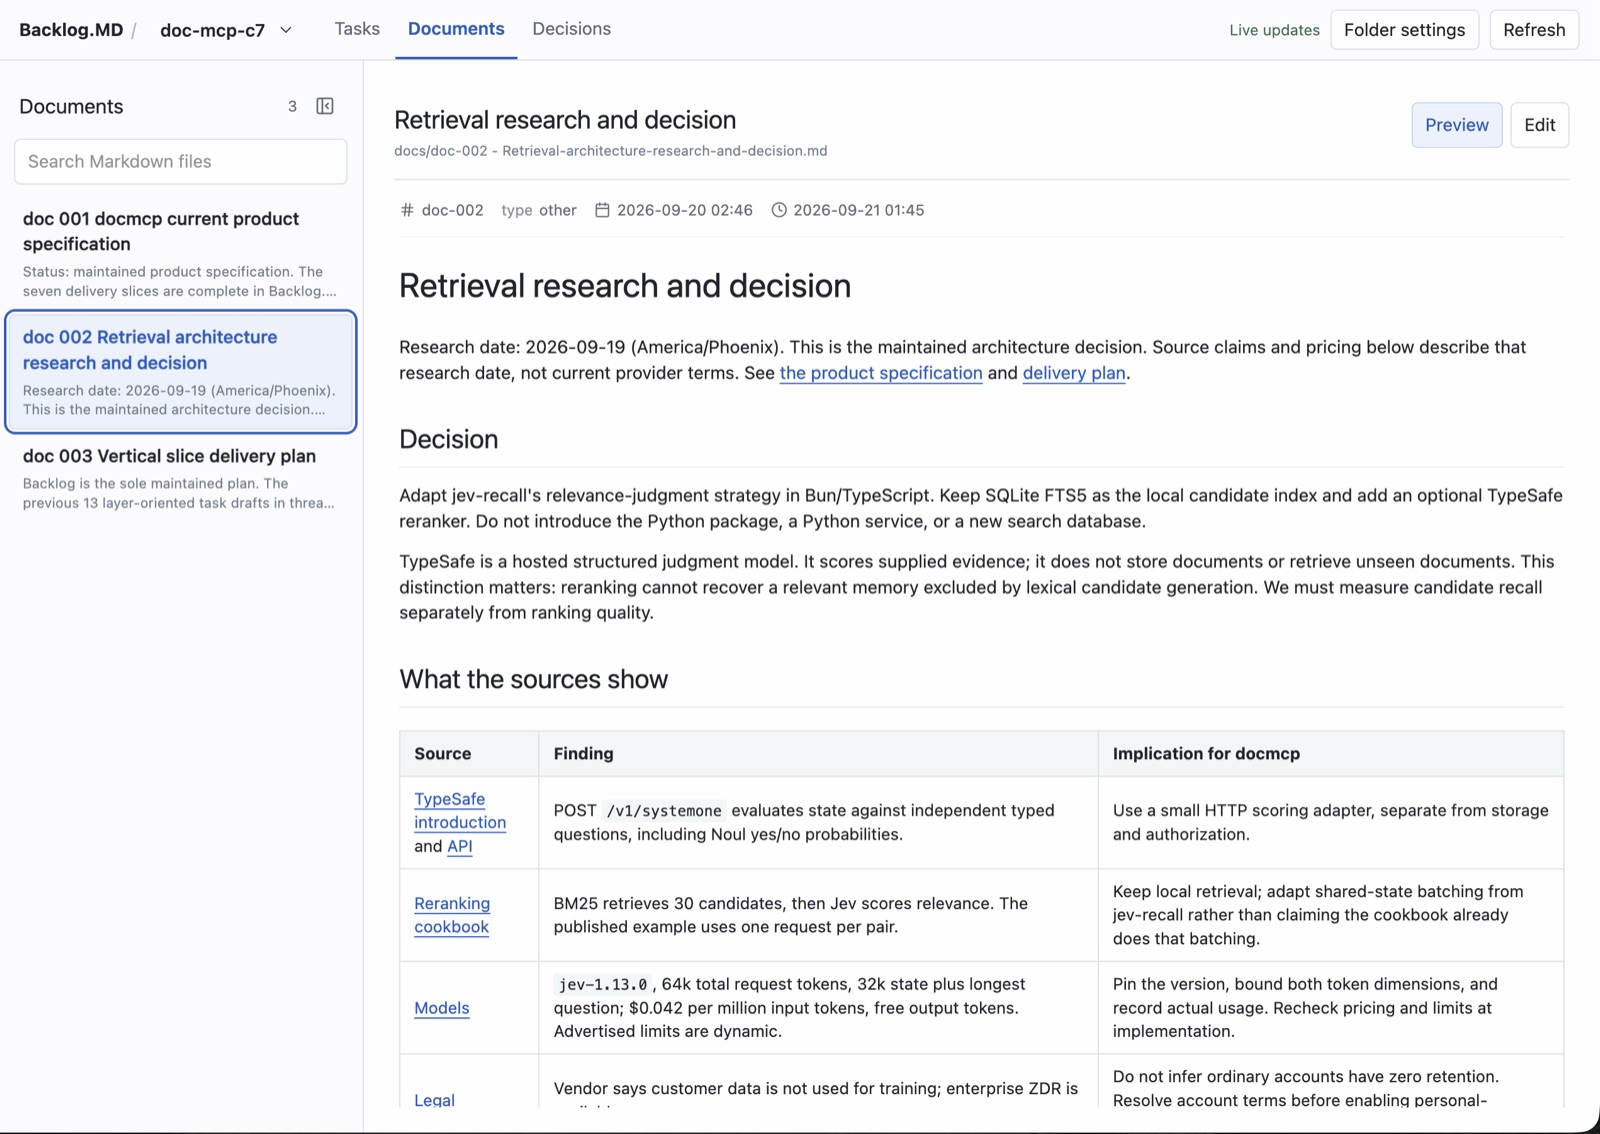1600x1134 pixels.
Task: Follow the delivery plan link
Action: 1074,373
